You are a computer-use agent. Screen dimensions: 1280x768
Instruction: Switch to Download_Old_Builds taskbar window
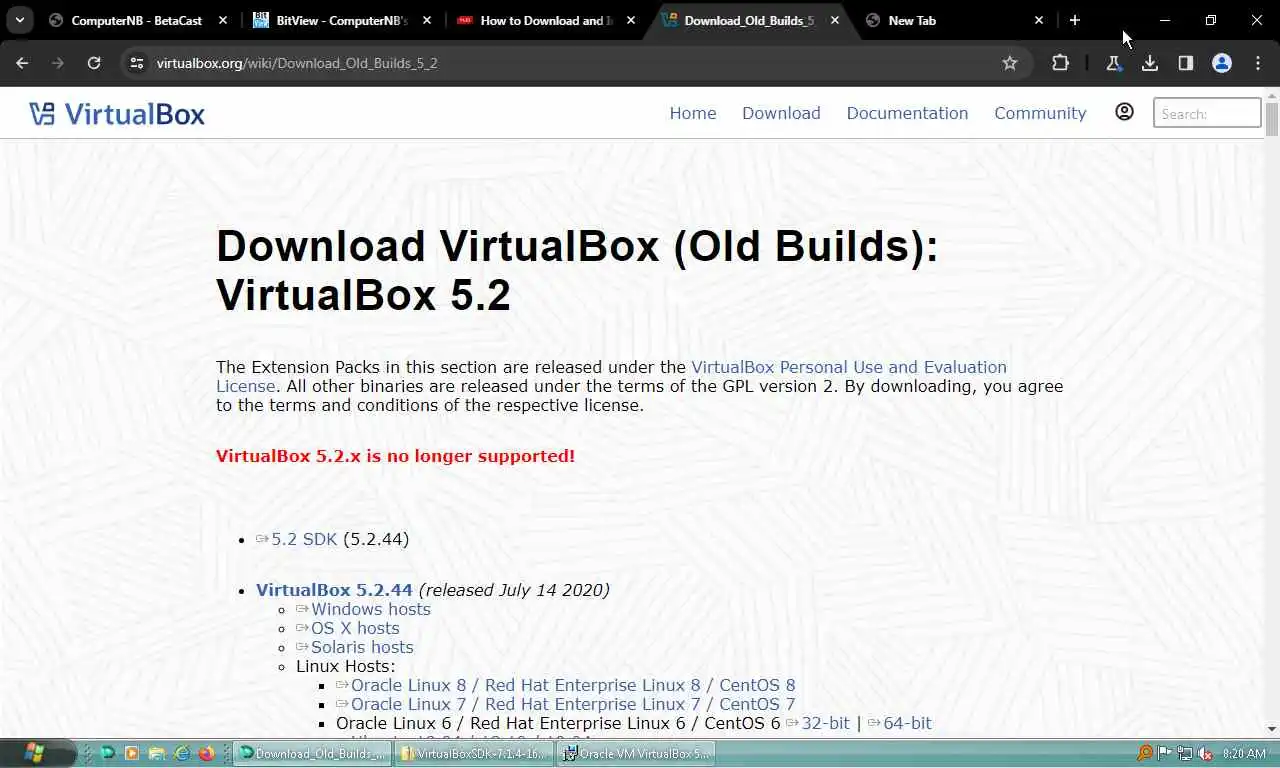(x=311, y=753)
